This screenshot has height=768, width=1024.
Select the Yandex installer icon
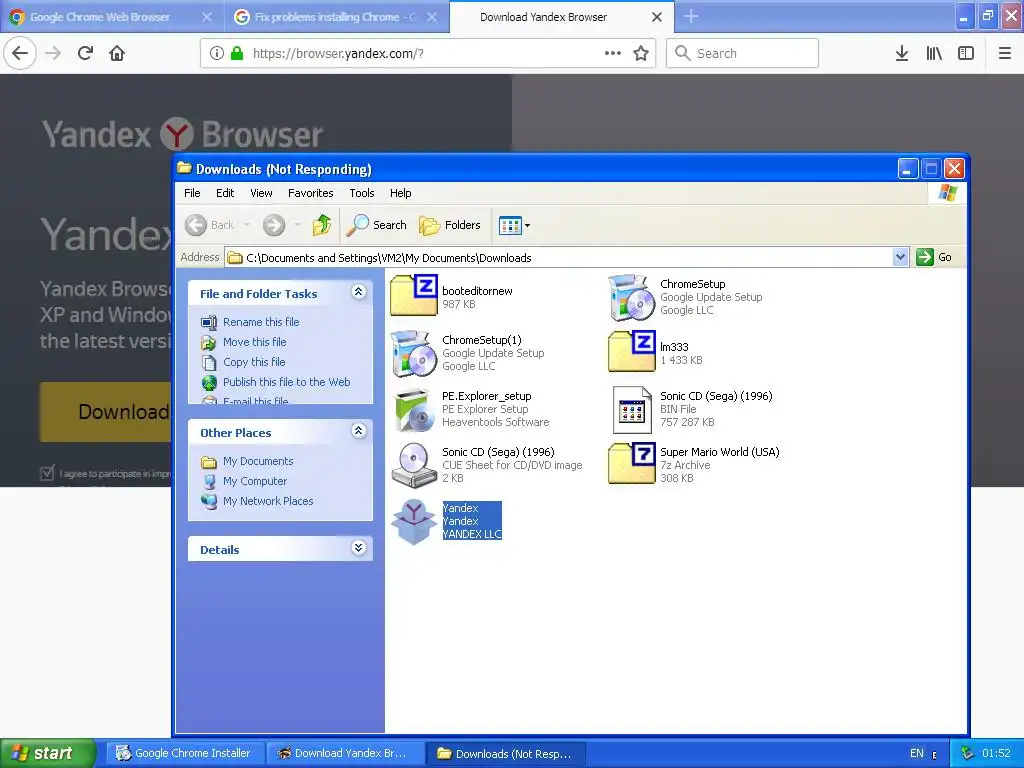point(413,522)
